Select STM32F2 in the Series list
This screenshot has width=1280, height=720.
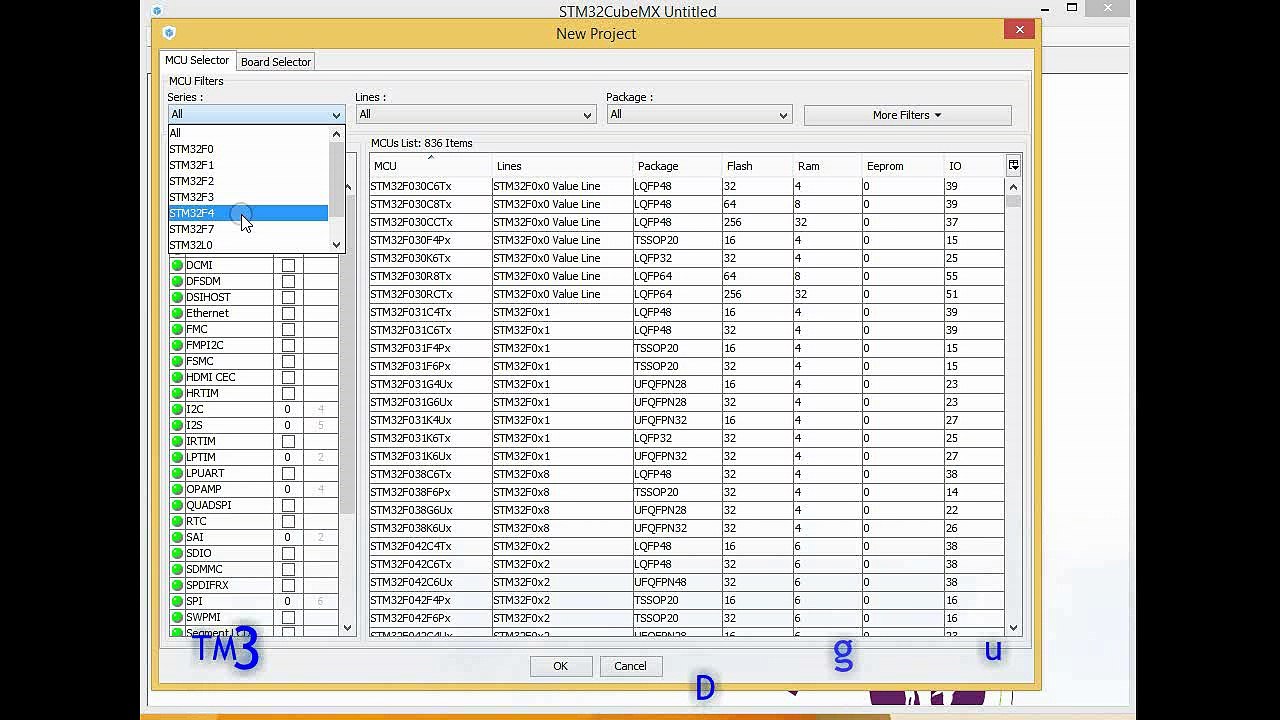[247, 181]
